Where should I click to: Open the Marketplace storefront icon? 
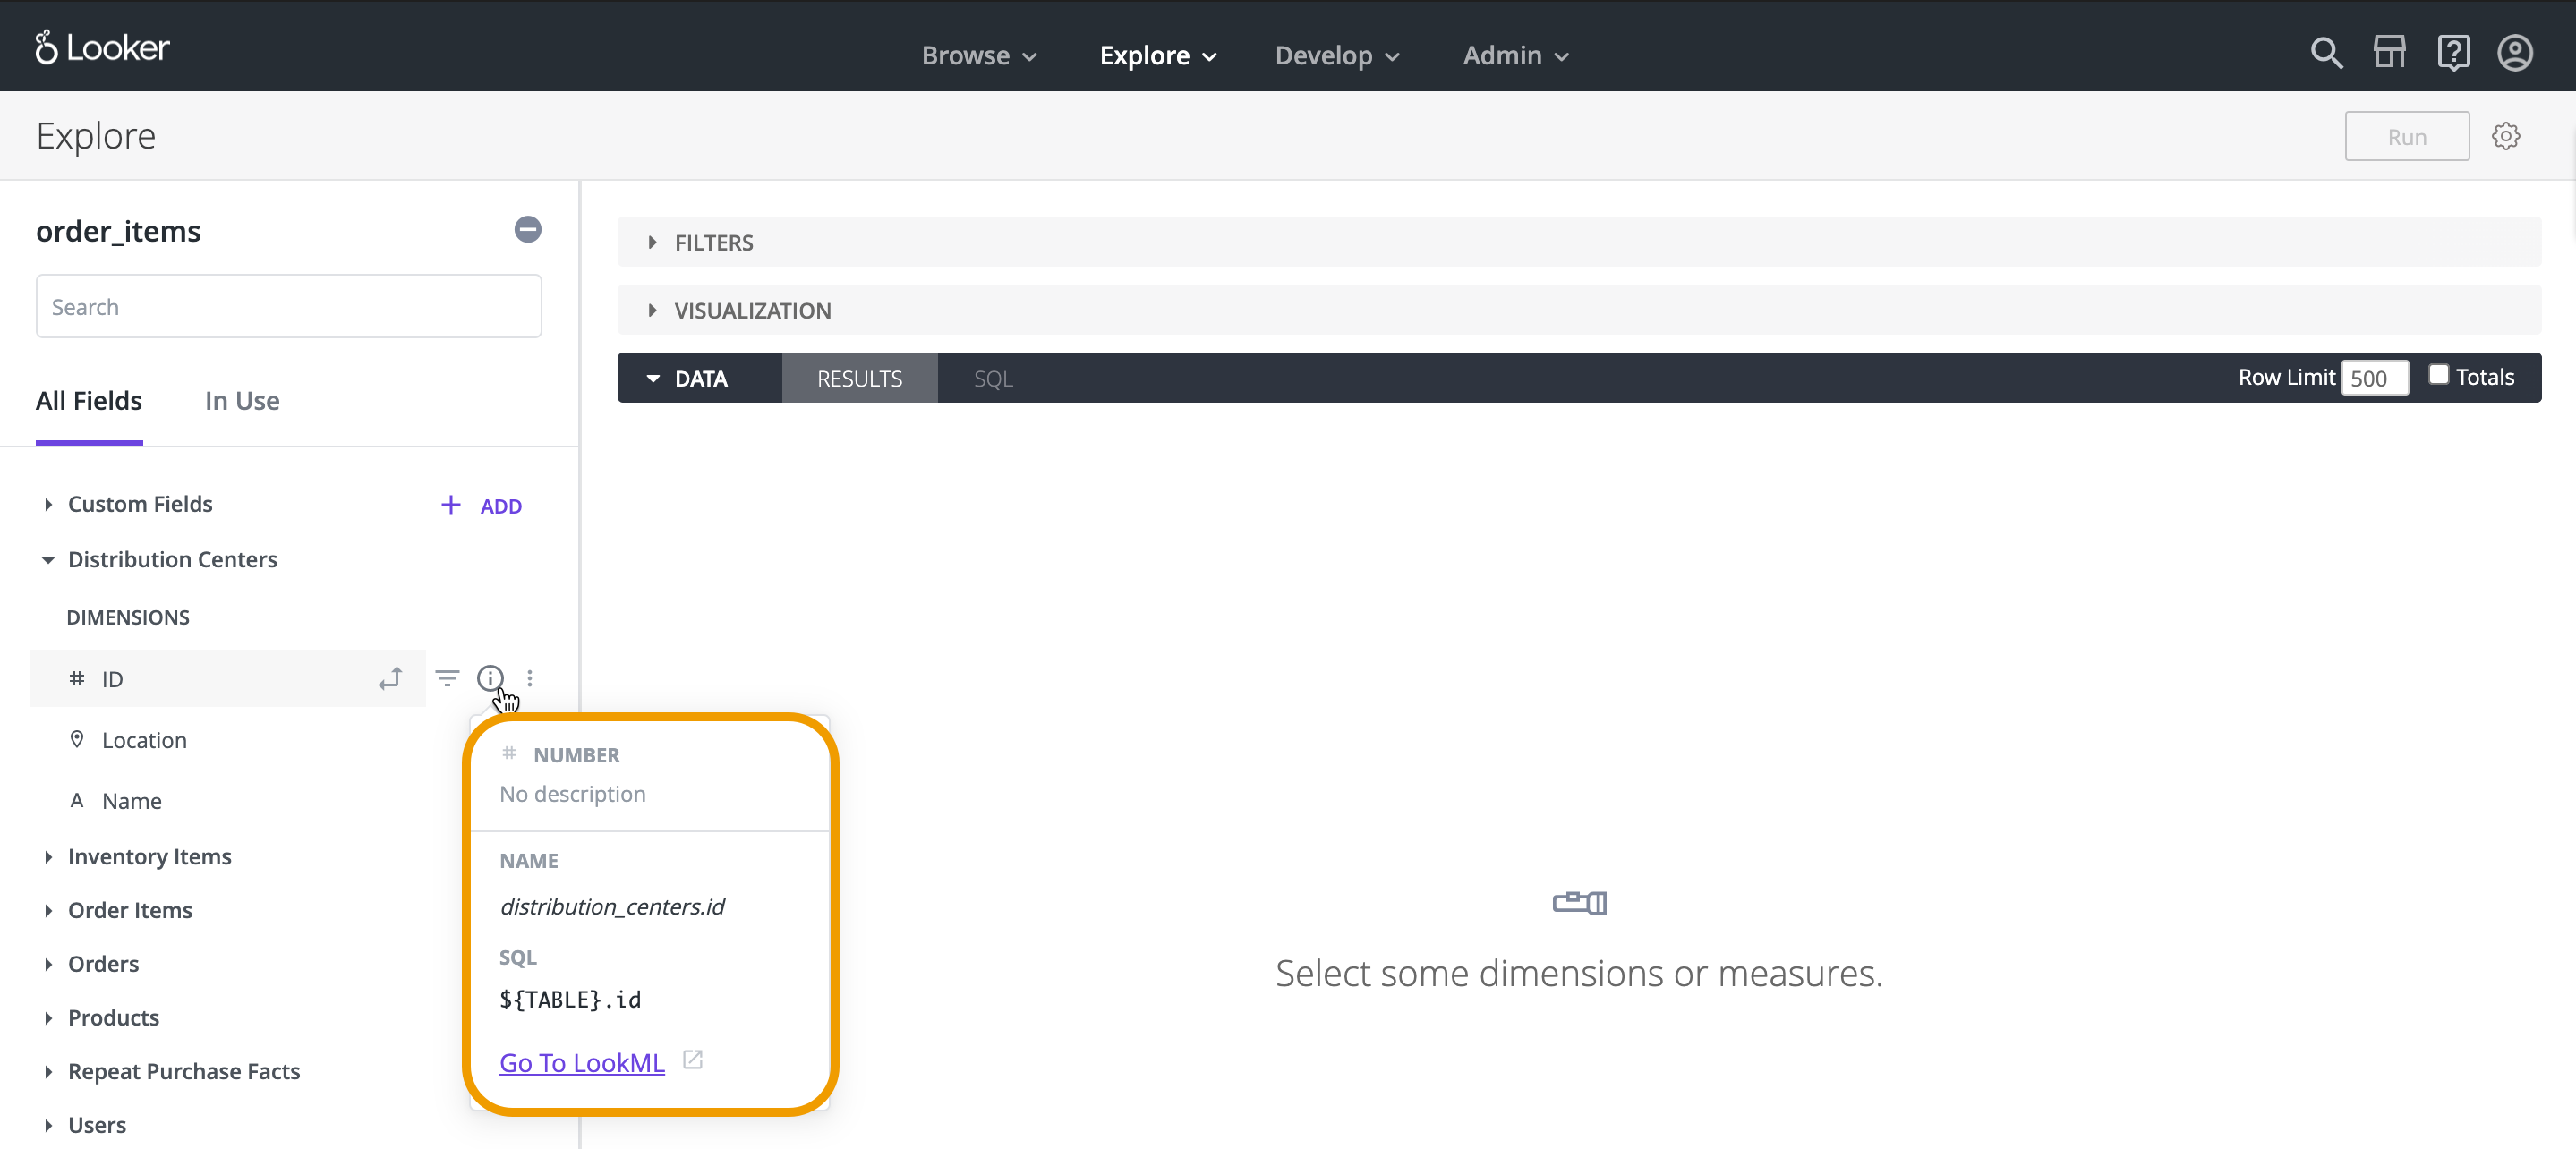(x=2389, y=52)
